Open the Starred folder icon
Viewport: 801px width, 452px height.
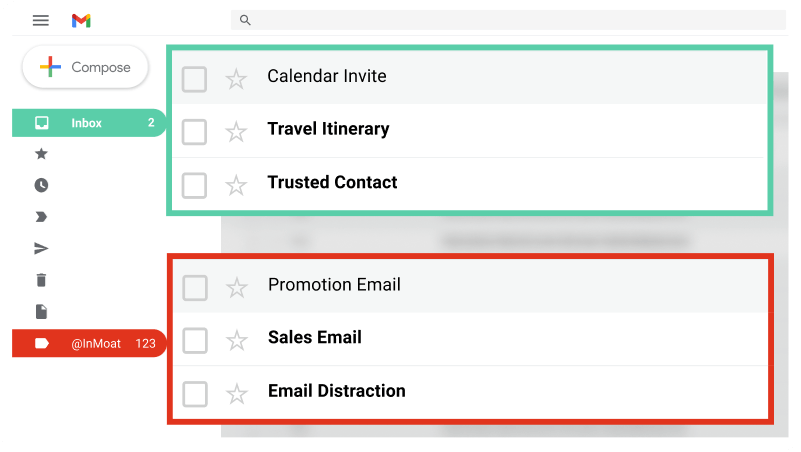coord(41,154)
